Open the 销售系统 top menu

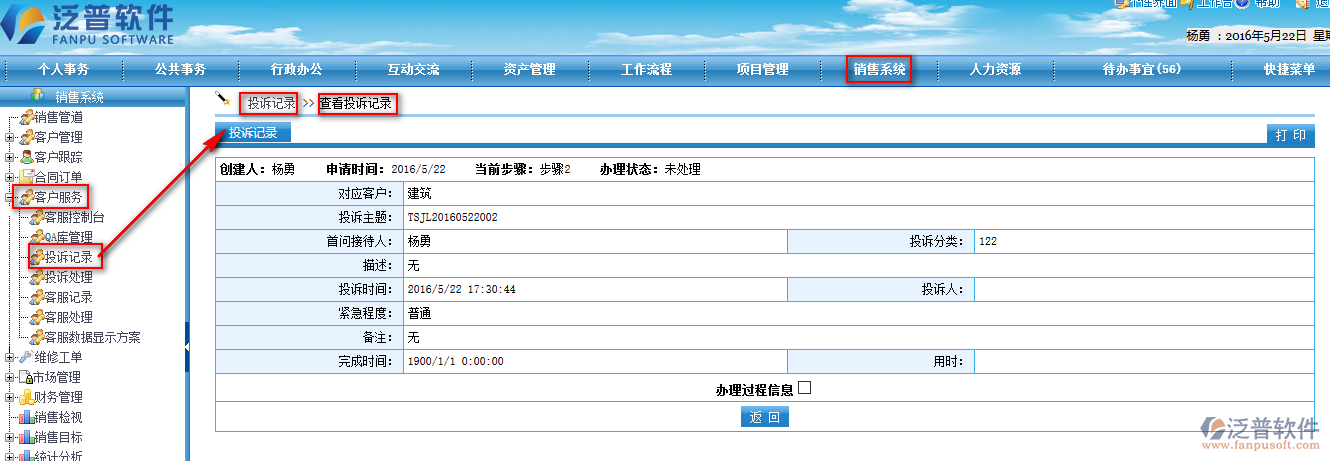click(879, 70)
